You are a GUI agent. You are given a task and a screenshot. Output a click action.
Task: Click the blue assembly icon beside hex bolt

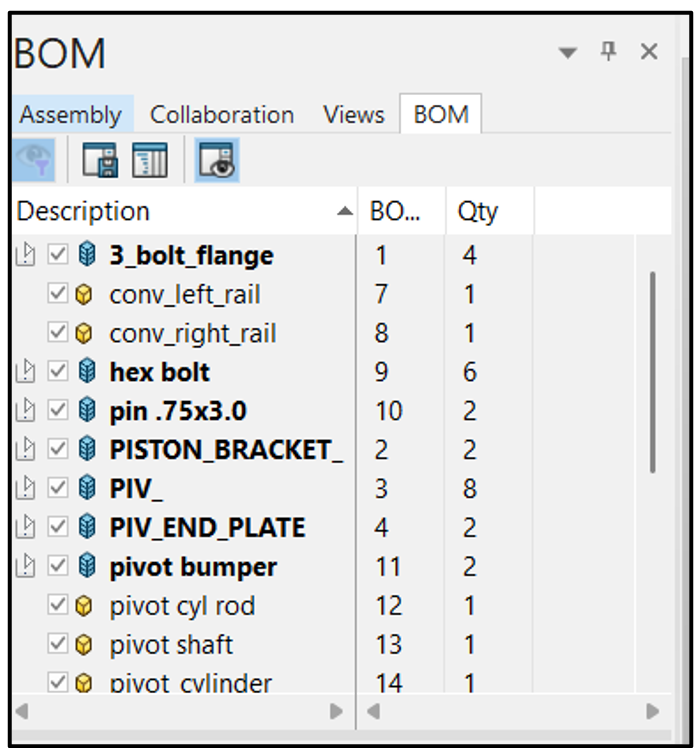pos(87,373)
